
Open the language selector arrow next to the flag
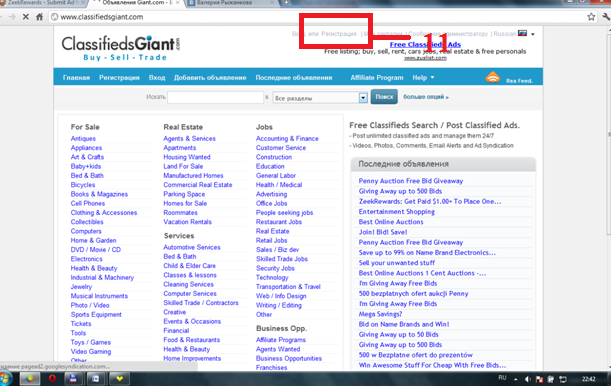pos(533,34)
